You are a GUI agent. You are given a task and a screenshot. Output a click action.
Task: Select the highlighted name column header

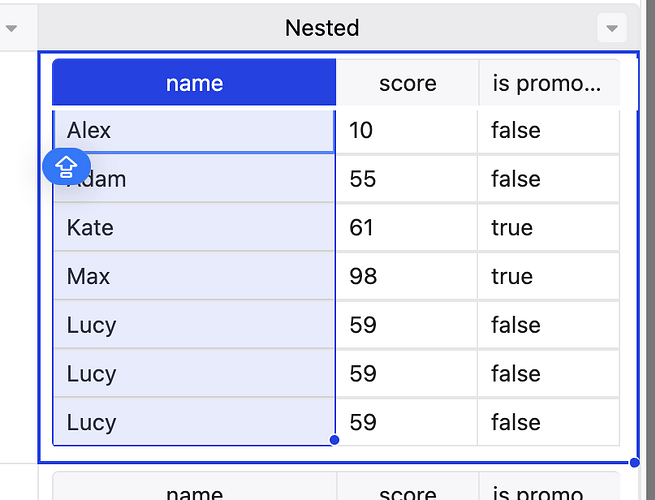[x=194, y=82]
